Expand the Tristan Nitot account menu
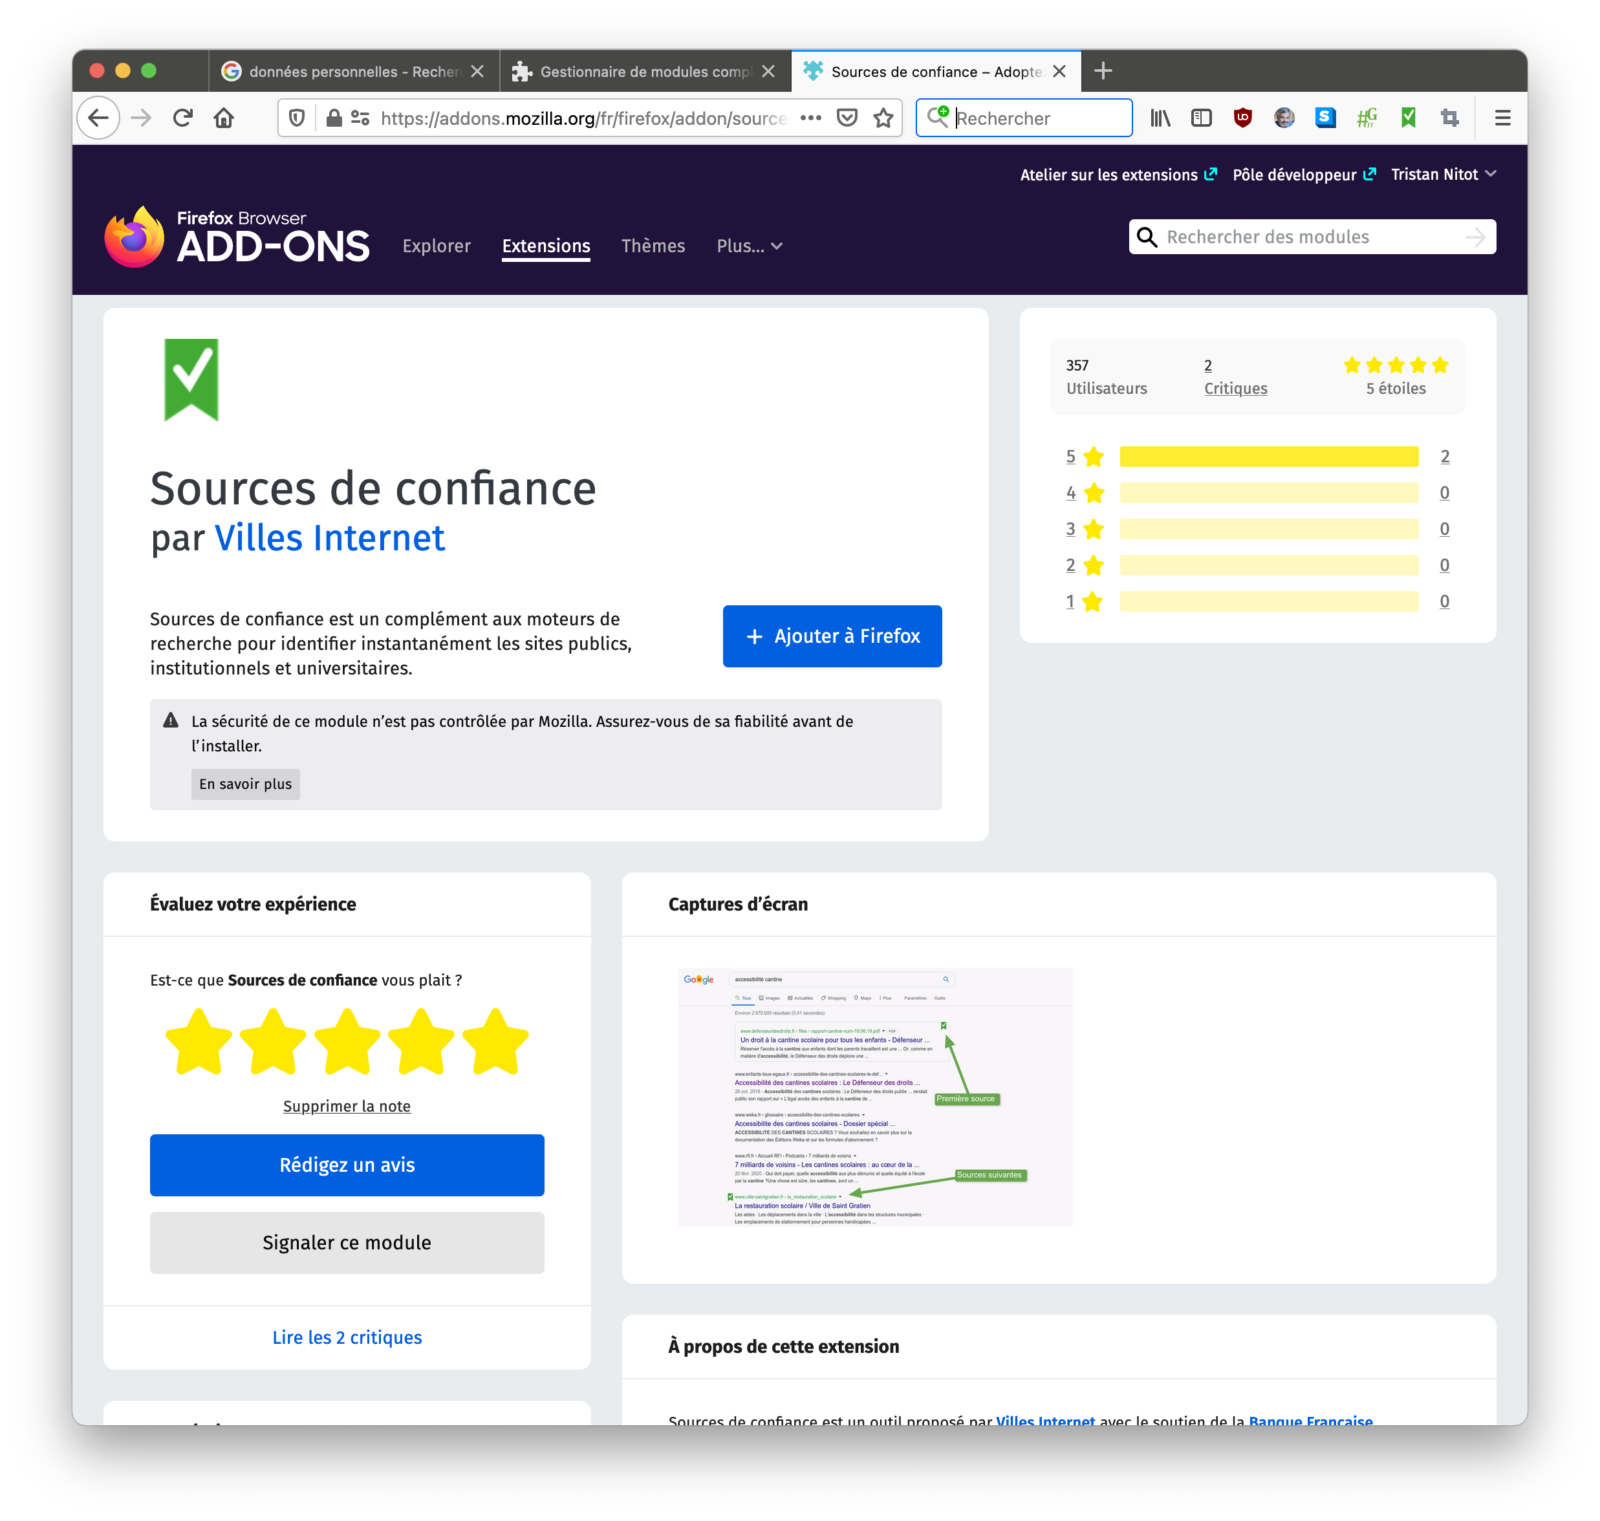This screenshot has height=1521, width=1600. [x=1443, y=174]
